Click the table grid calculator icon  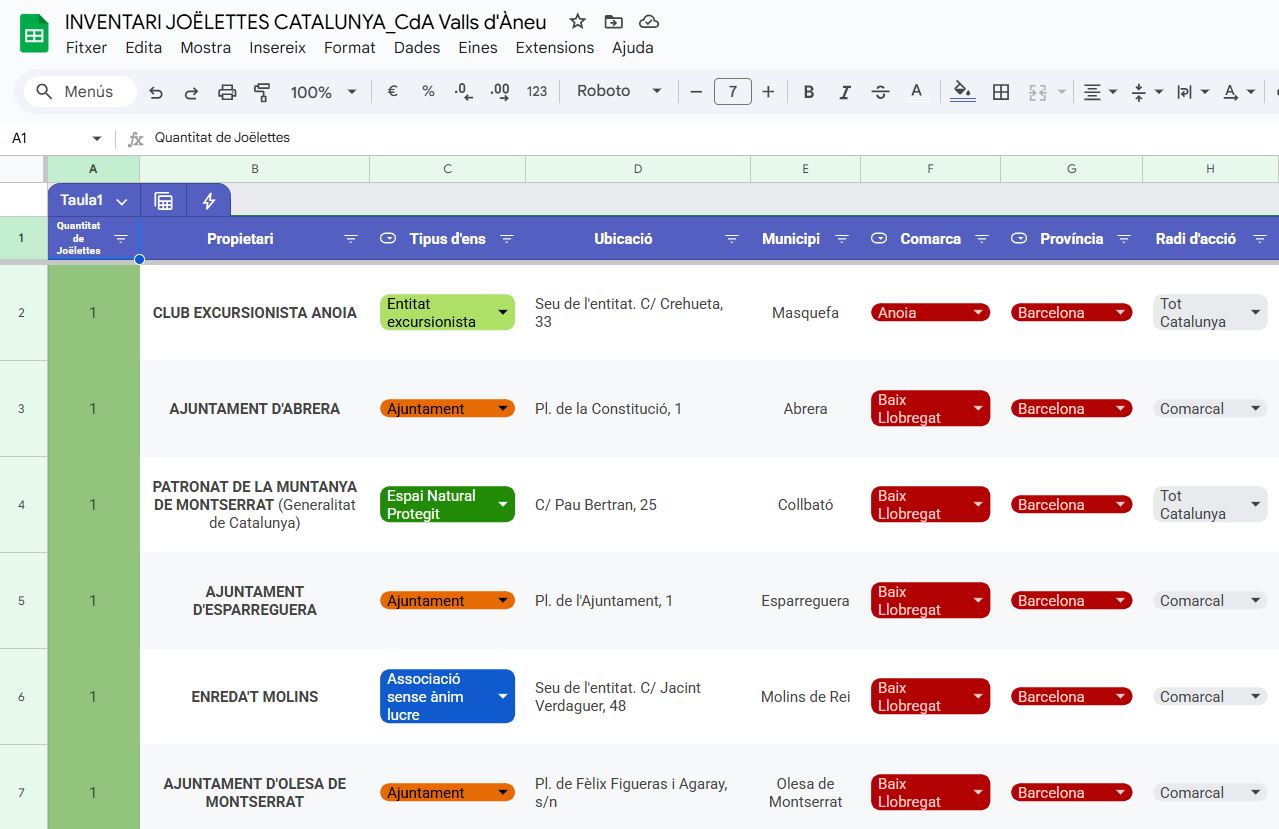point(164,201)
